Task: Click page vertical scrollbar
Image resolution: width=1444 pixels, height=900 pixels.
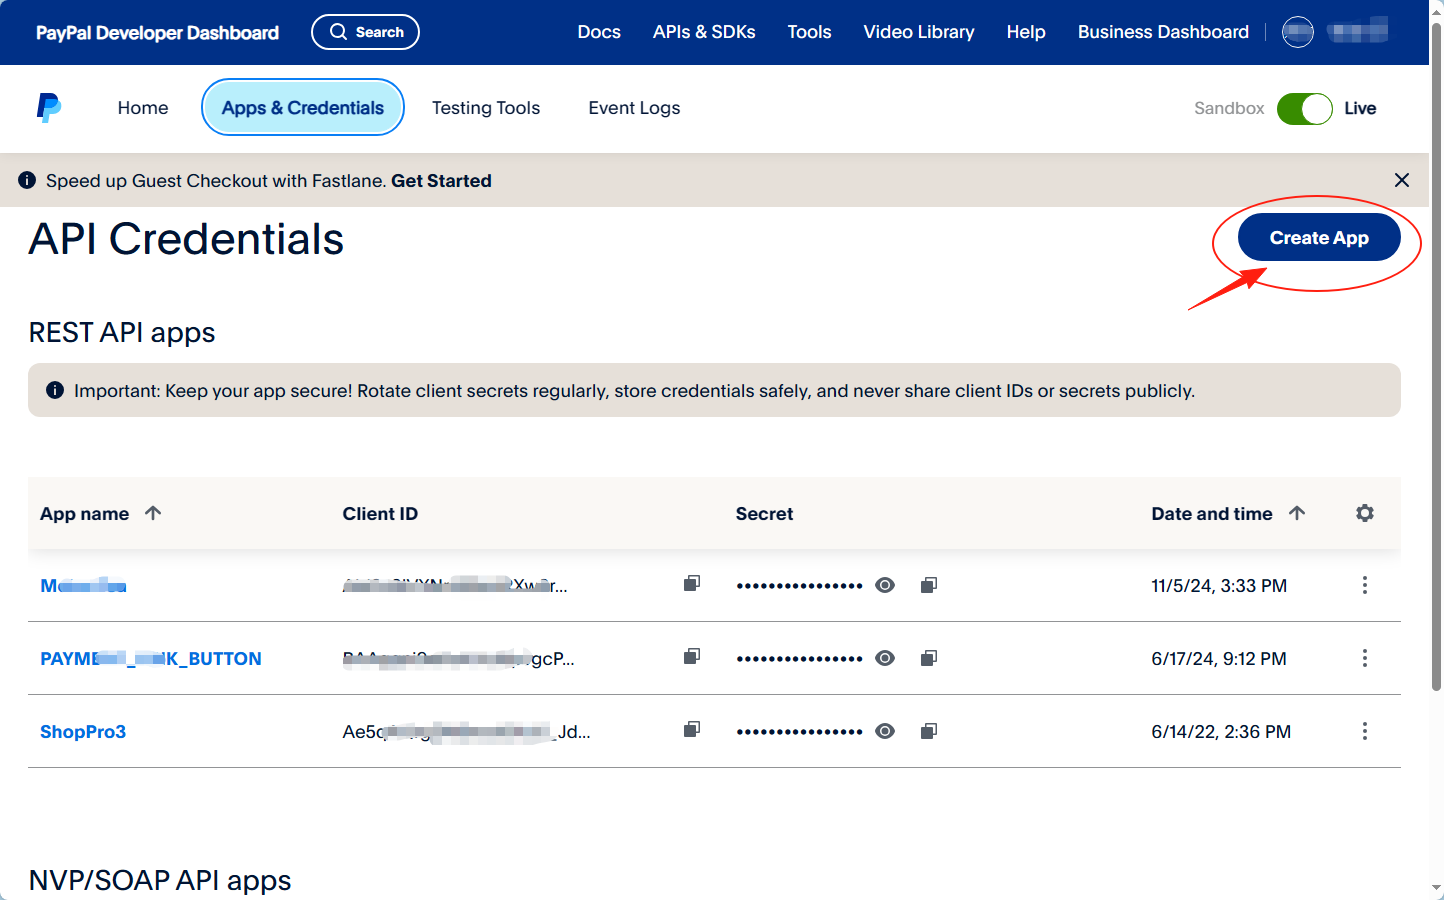Action: point(1436,355)
